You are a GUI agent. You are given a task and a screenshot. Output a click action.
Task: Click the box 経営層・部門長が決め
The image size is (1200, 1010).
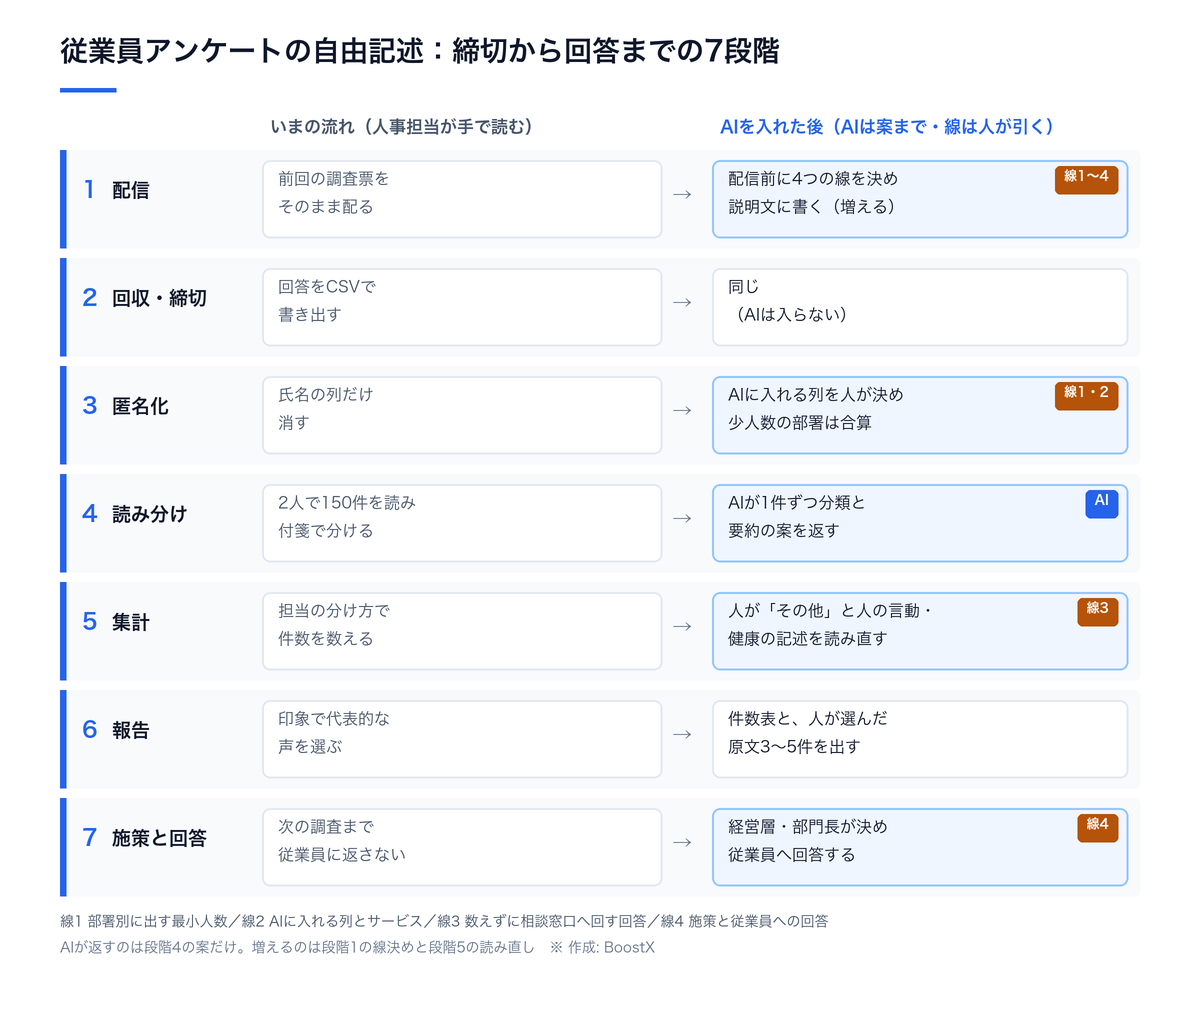[920, 847]
